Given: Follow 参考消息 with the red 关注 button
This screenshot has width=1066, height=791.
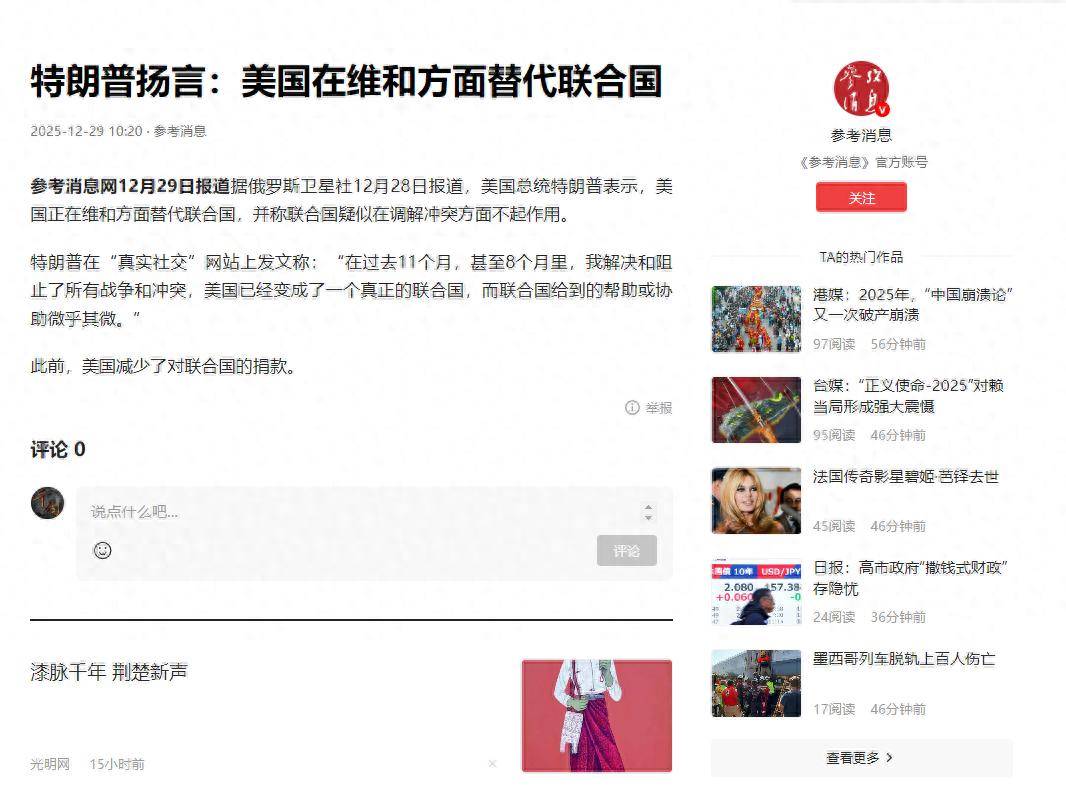Looking at the screenshot, I should pos(861,198).
